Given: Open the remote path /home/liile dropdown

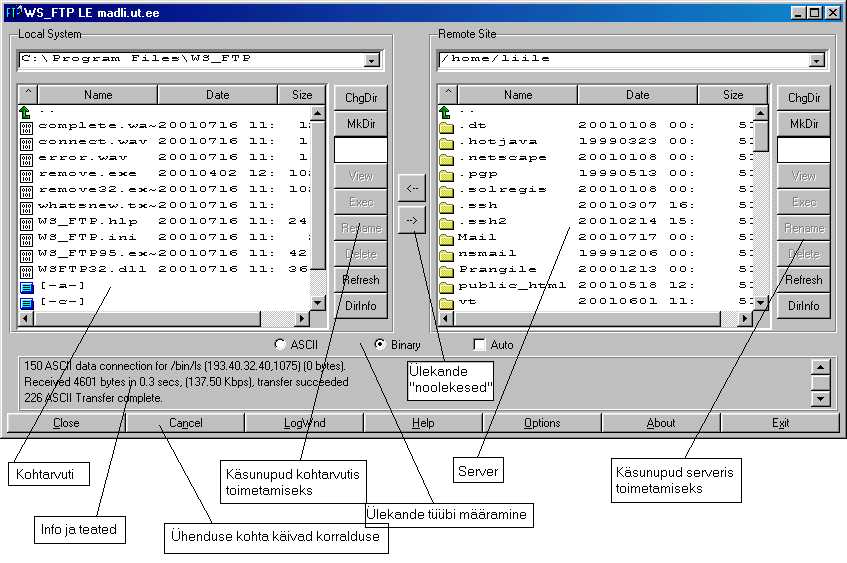Looking at the screenshot, I should pos(816,61).
